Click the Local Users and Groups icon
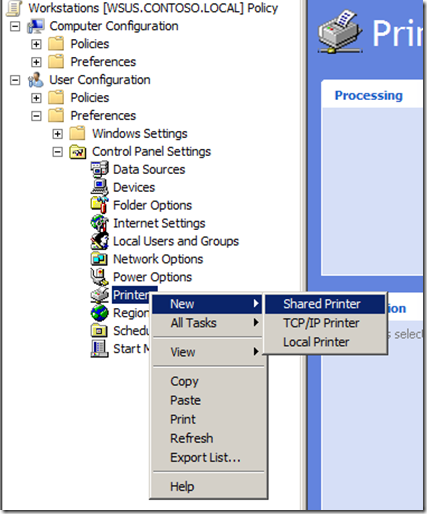 pos(99,241)
